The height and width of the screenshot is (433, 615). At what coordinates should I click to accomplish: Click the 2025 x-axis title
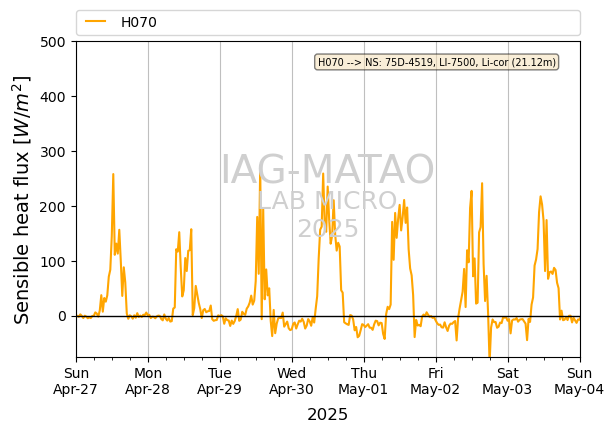328,415
